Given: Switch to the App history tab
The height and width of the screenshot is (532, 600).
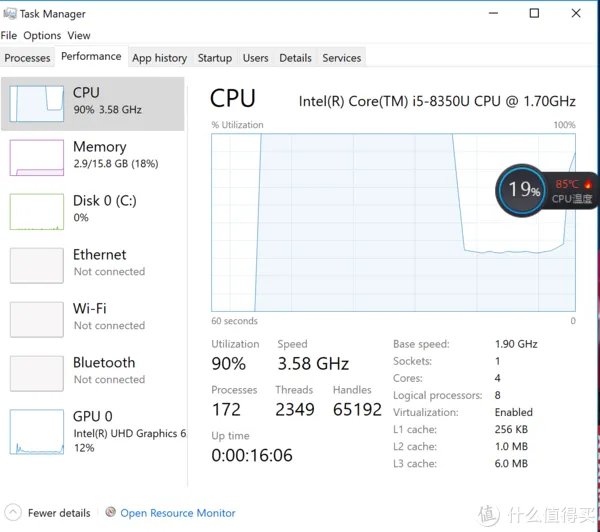Looking at the screenshot, I should tap(159, 58).
